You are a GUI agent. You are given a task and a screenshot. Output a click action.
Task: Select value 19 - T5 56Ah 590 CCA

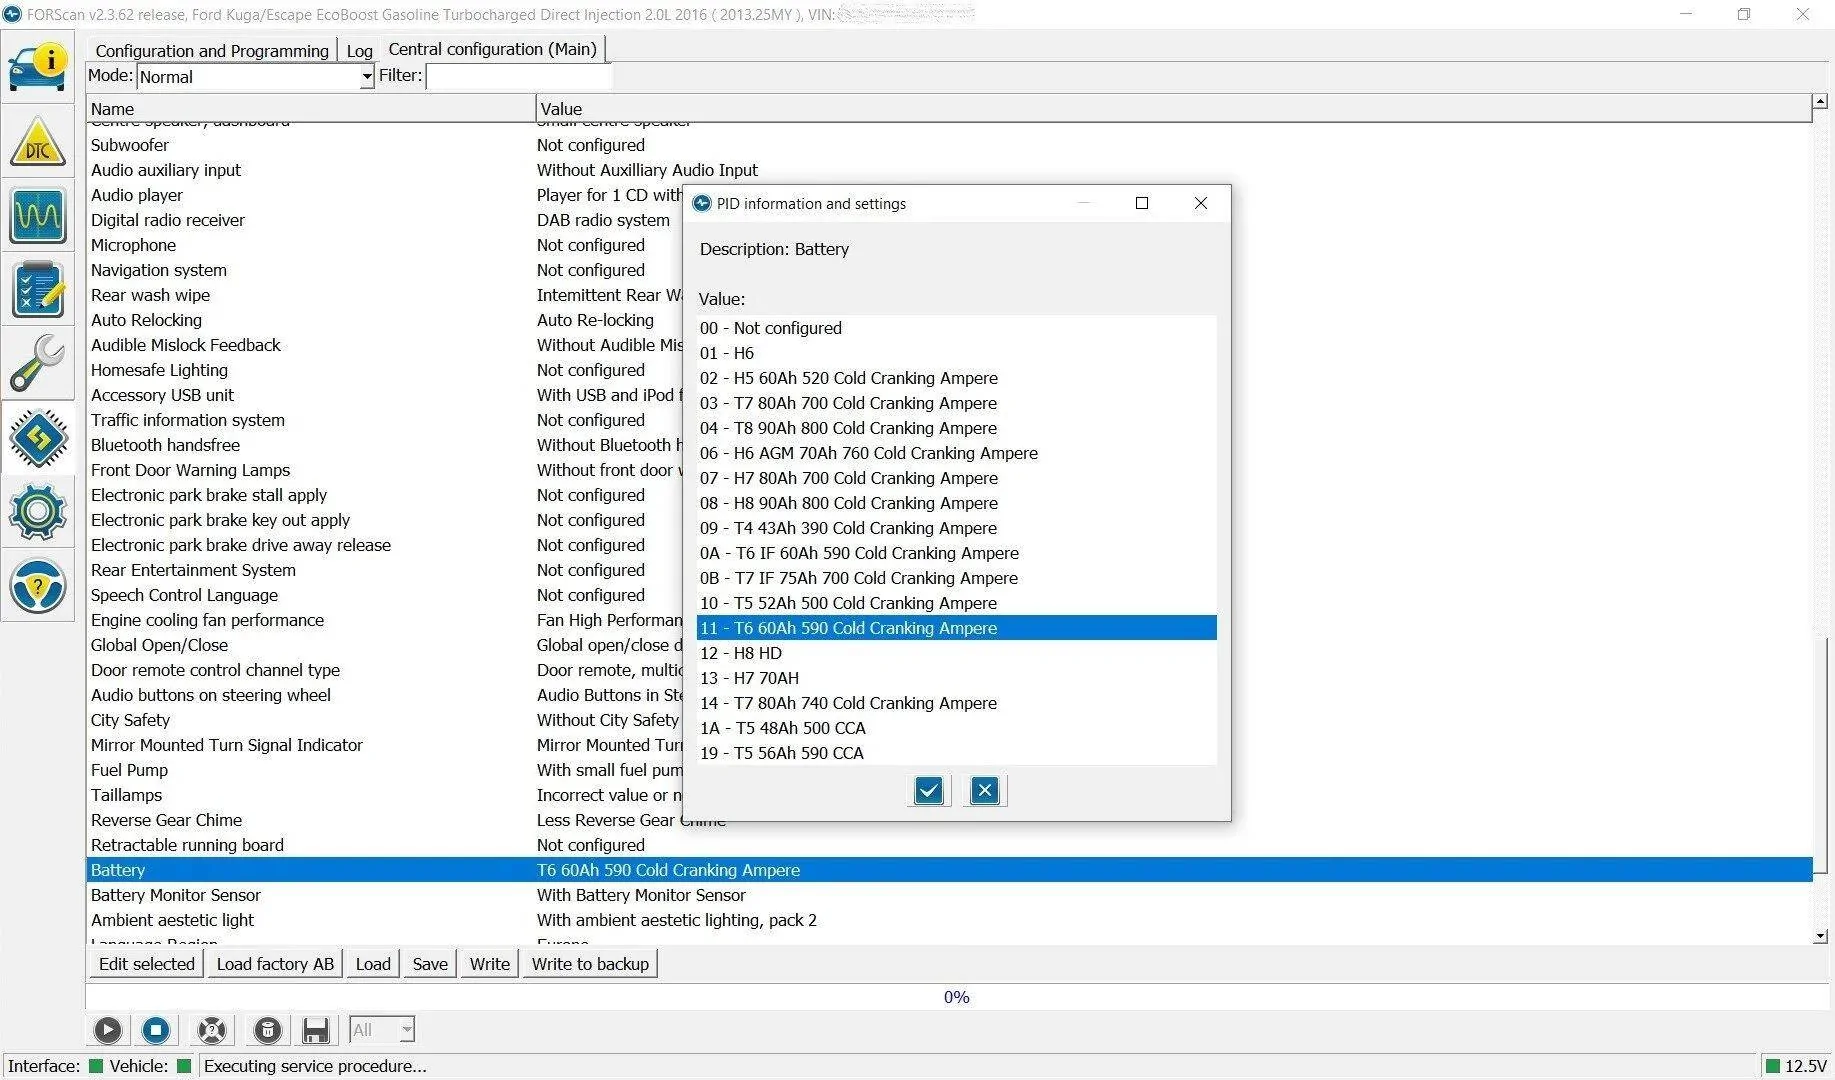[x=956, y=753]
